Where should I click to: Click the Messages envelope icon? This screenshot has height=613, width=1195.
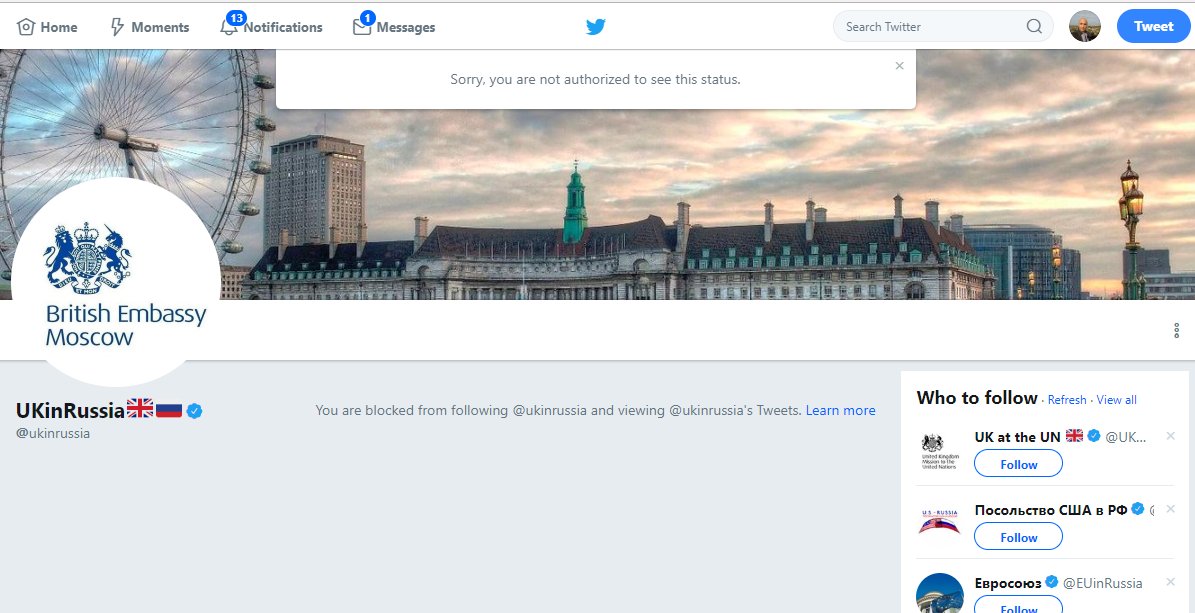tap(361, 27)
